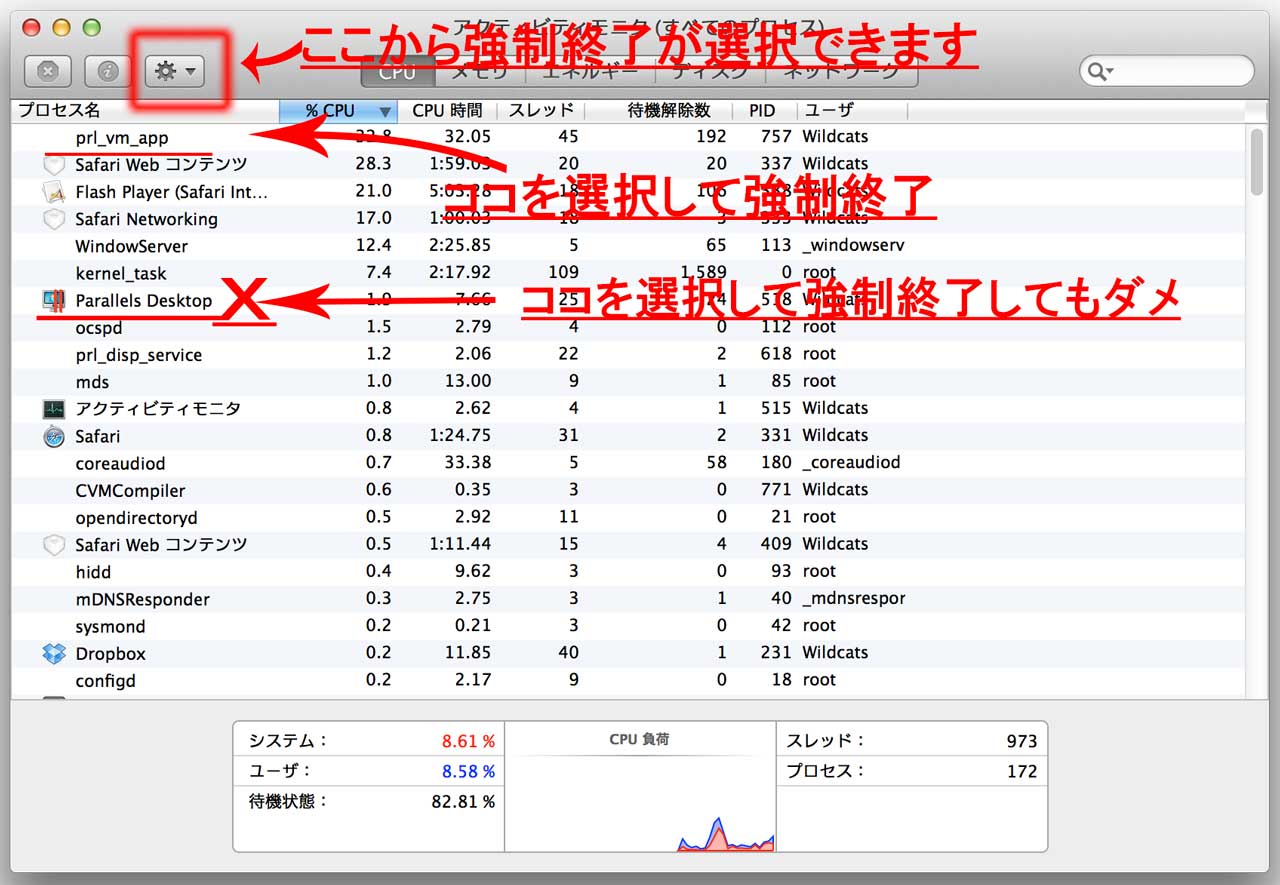Click in the search field
This screenshot has height=885, width=1280.
(x=1166, y=71)
